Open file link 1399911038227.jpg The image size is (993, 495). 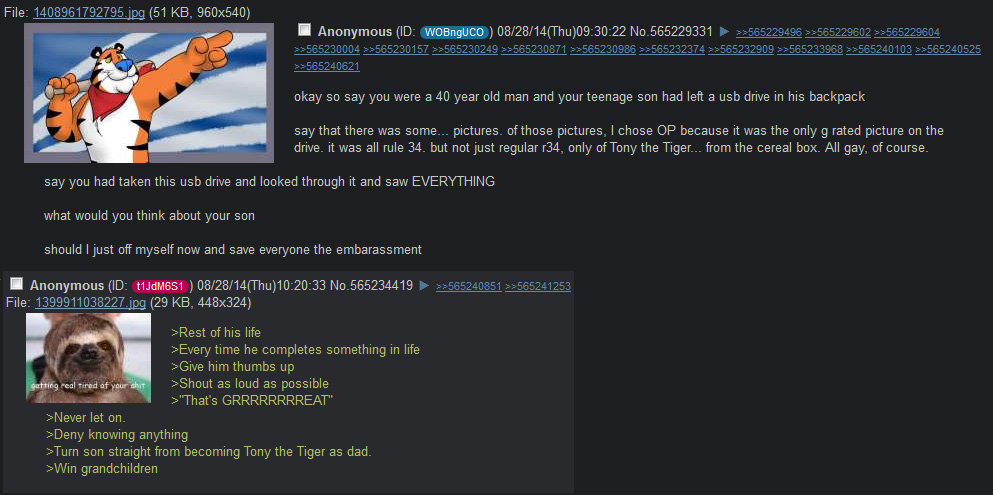coord(91,303)
